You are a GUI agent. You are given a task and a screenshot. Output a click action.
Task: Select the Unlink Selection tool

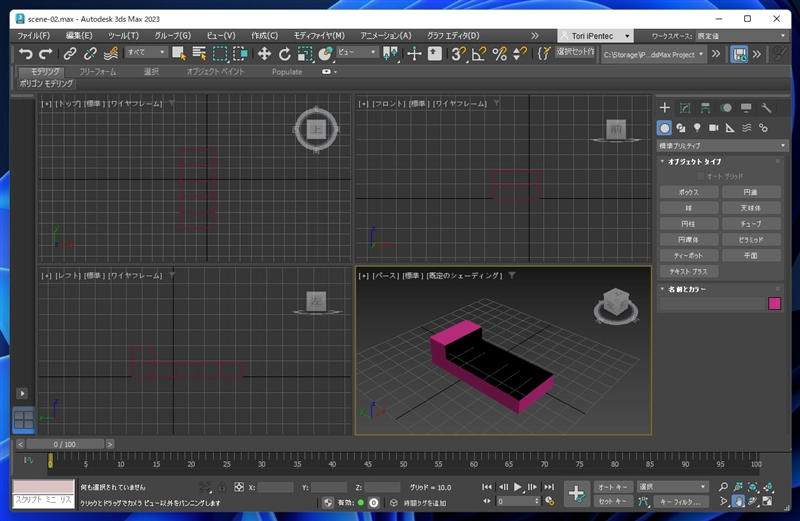pos(90,54)
